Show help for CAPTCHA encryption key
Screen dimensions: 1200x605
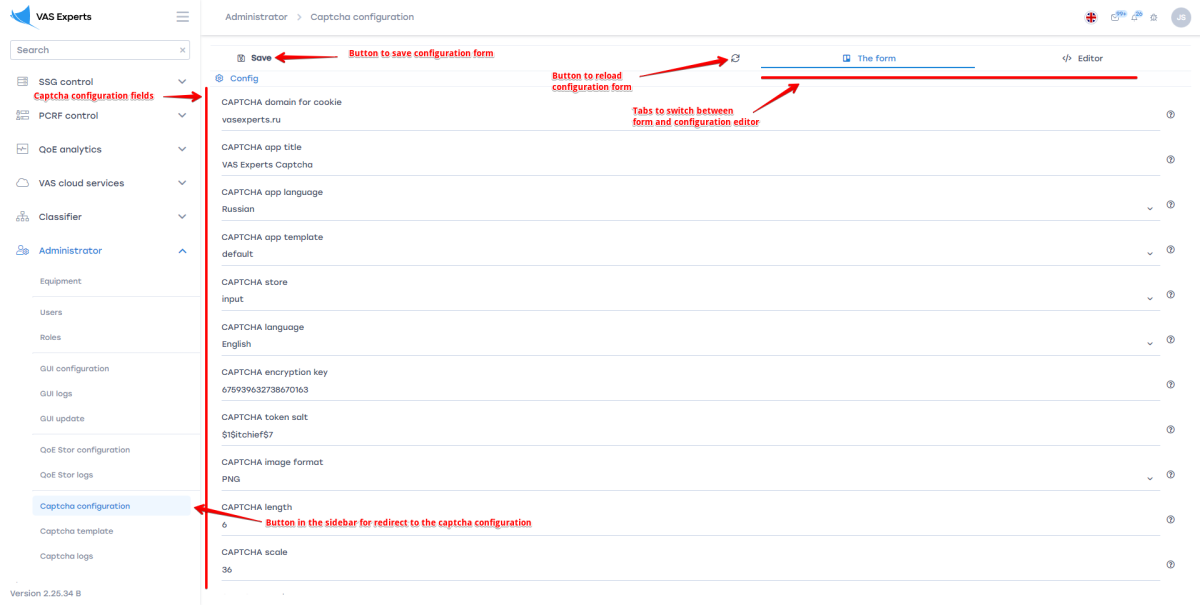tap(1170, 384)
